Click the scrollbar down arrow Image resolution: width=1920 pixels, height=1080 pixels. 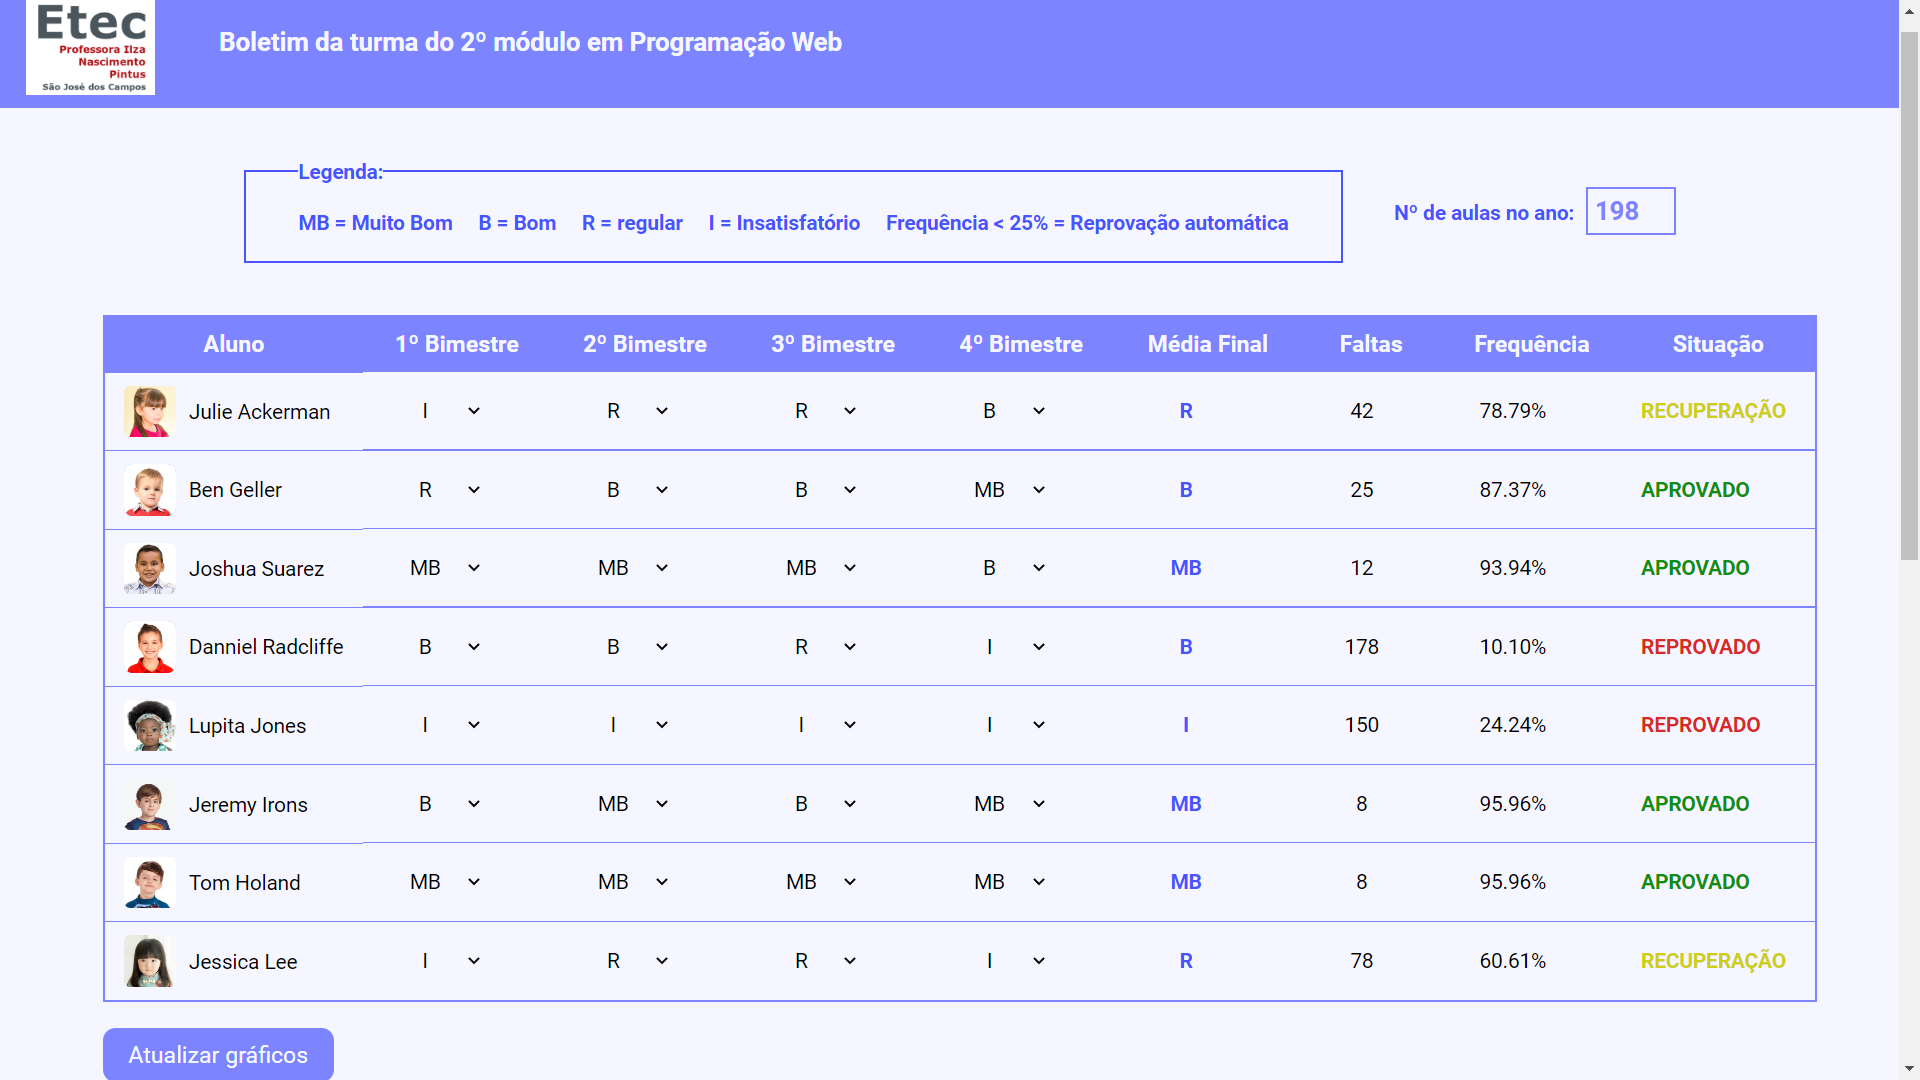pyautogui.click(x=1908, y=1068)
